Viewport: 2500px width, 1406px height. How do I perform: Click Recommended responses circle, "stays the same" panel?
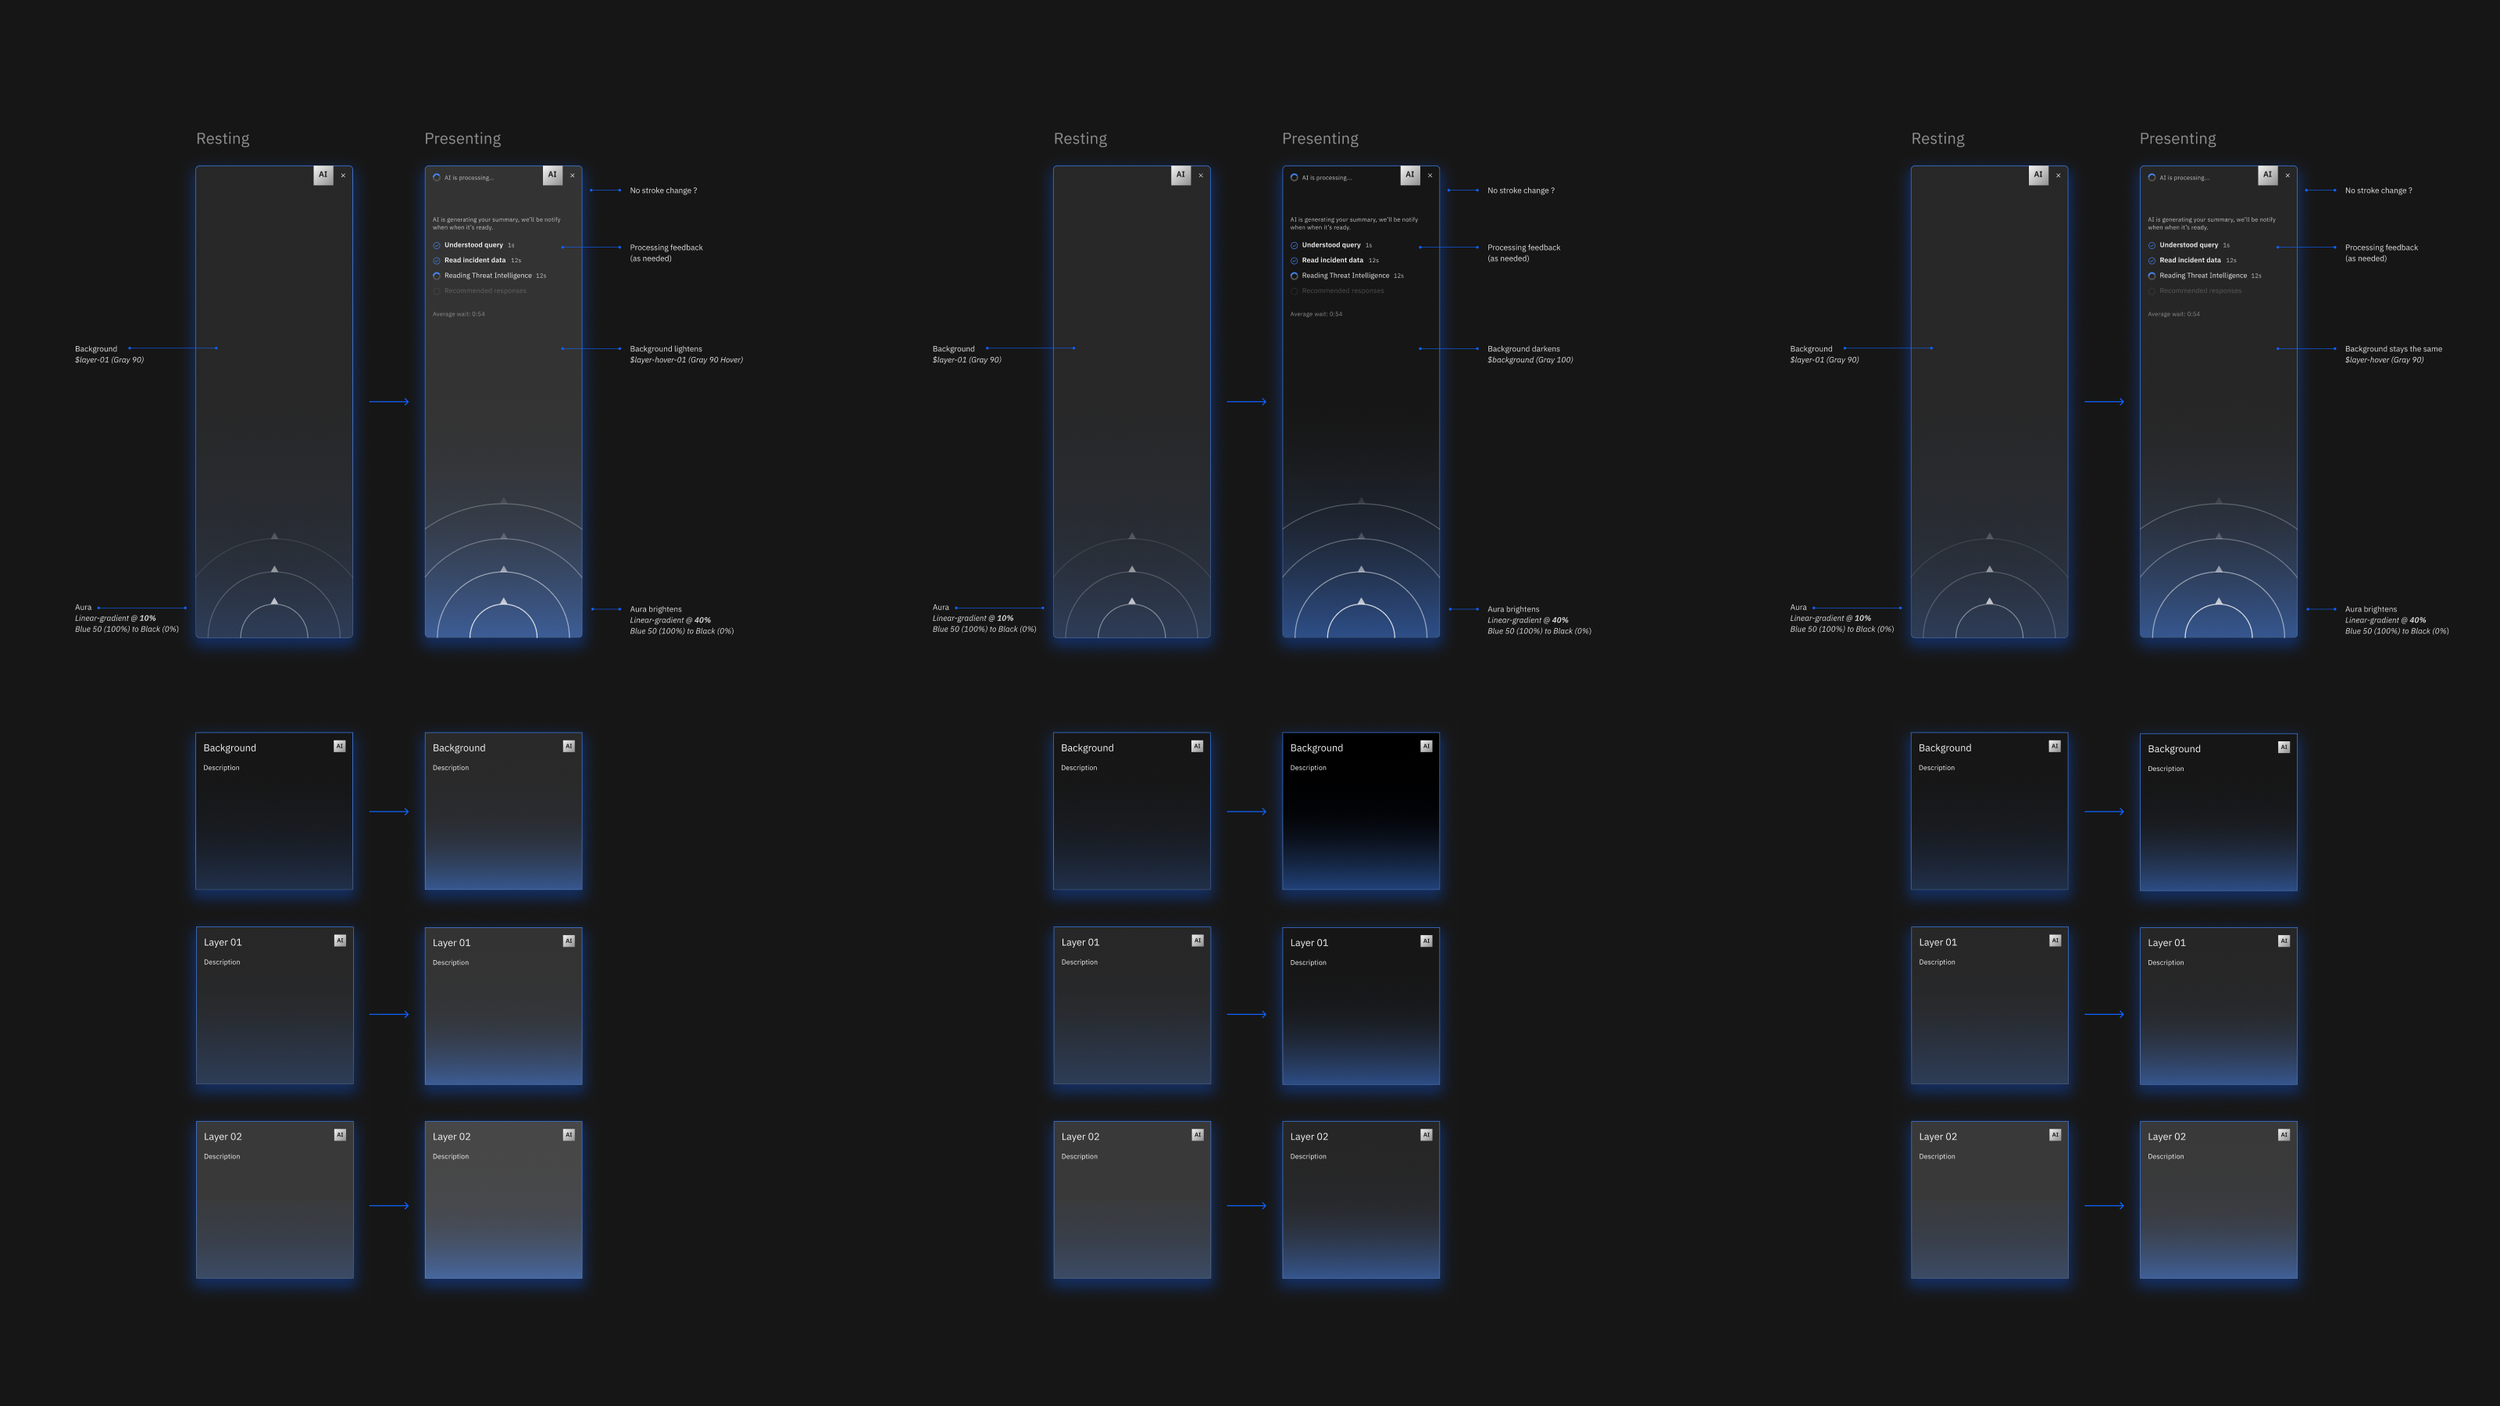tap(2151, 291)
